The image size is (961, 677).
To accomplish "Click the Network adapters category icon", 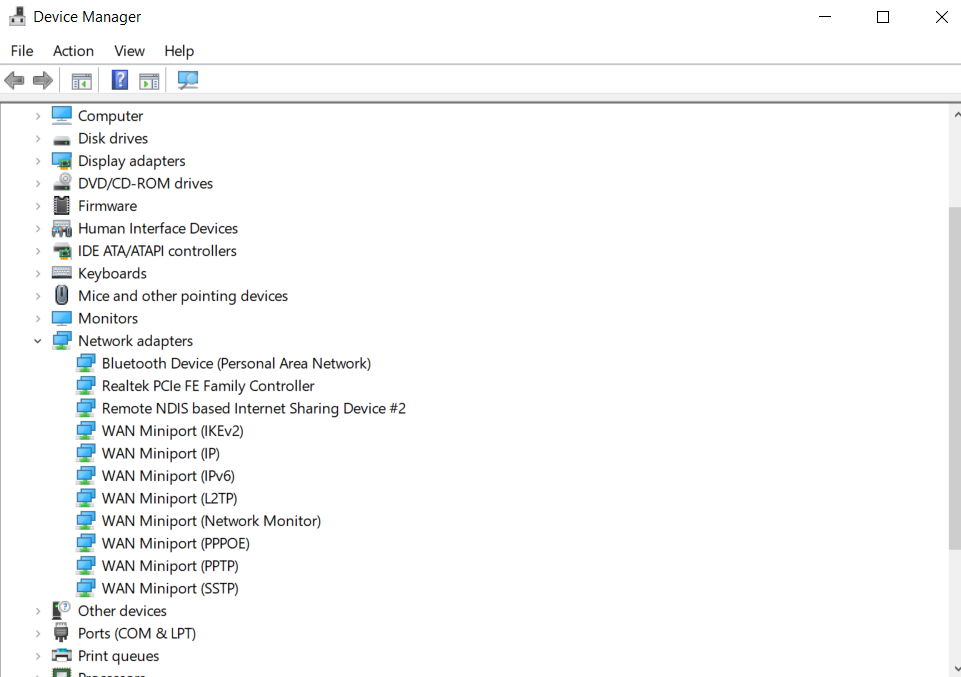I will [x=61, y=341].
